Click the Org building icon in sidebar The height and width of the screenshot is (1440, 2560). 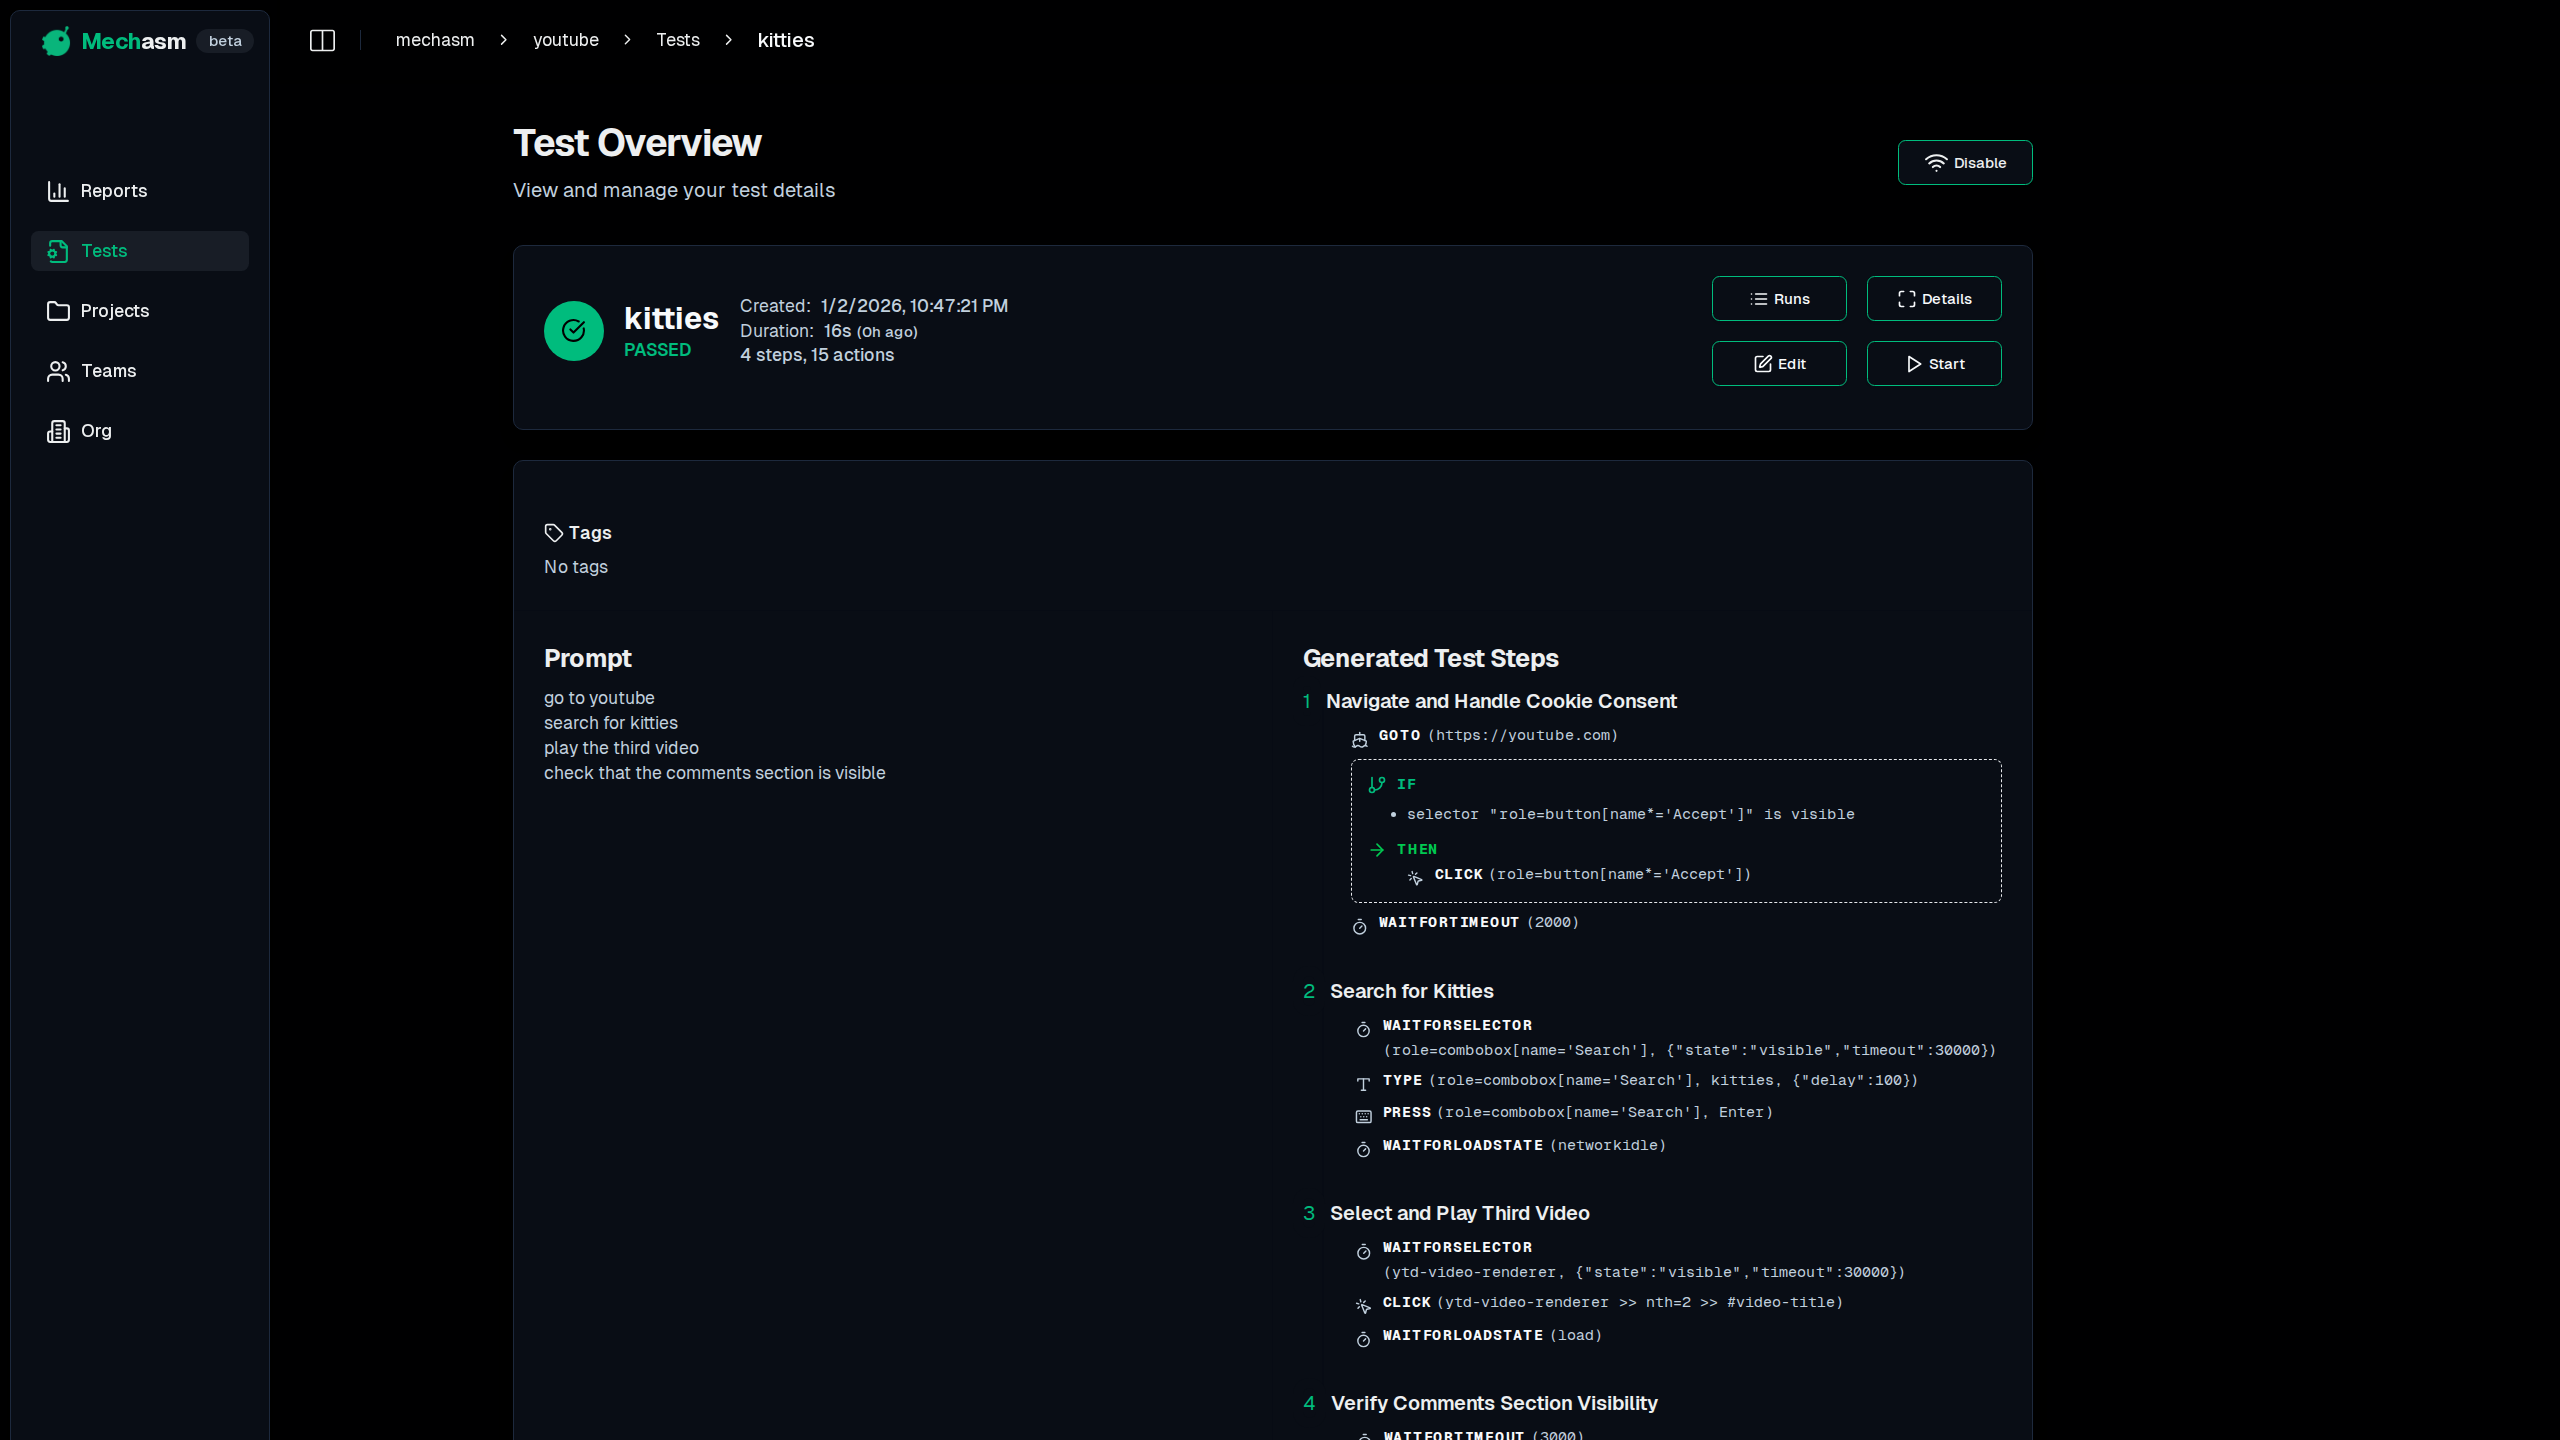coord(59,430)
